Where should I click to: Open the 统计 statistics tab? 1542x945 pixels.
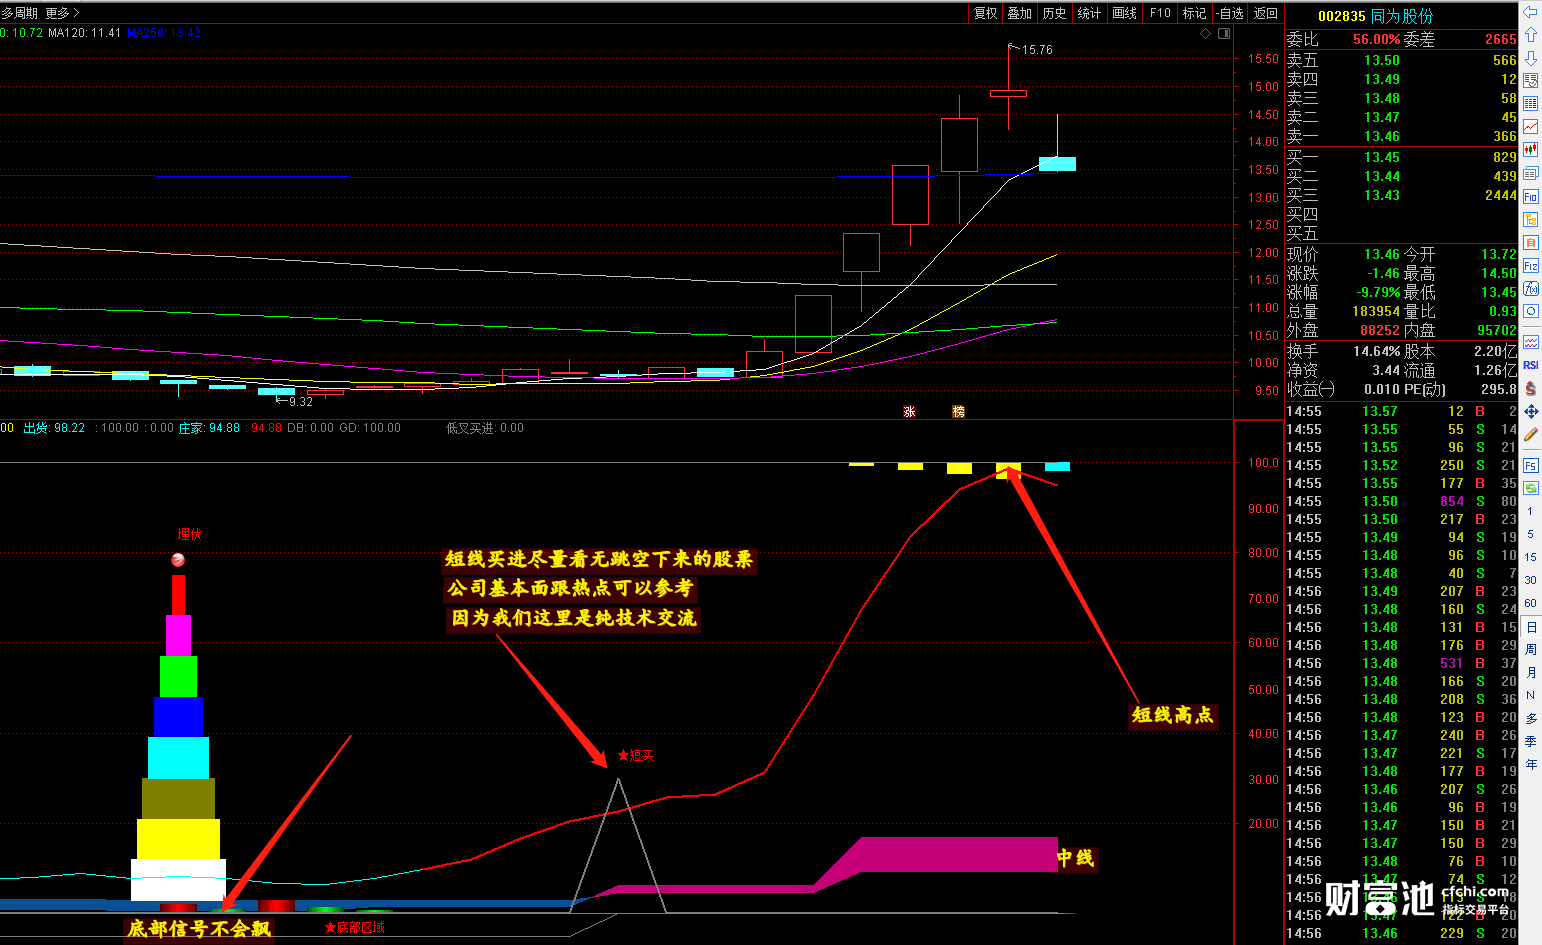tap(1089, 13)
